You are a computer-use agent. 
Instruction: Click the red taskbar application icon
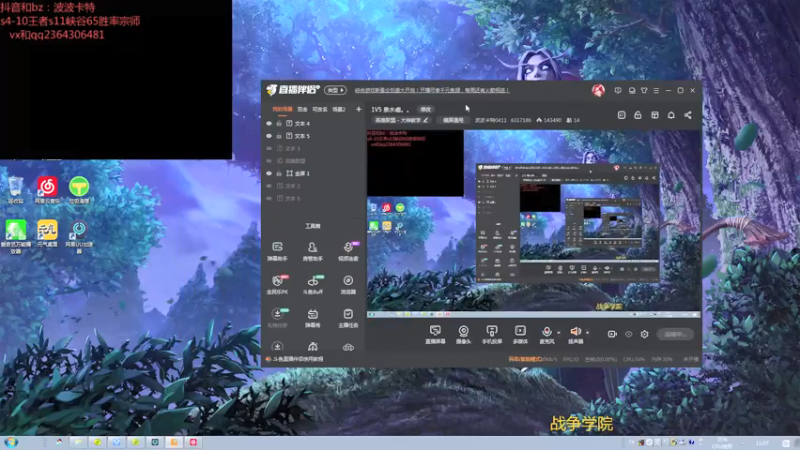click(x=193, y=442)
